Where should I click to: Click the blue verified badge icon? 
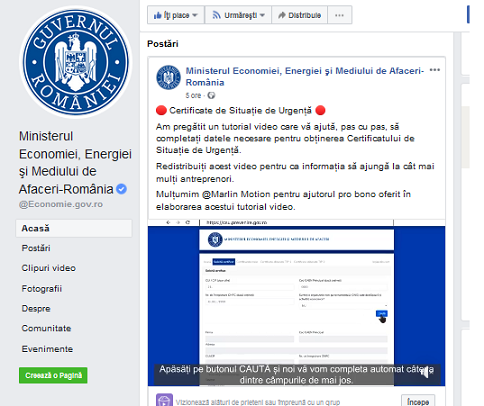[x=121, y=189]
